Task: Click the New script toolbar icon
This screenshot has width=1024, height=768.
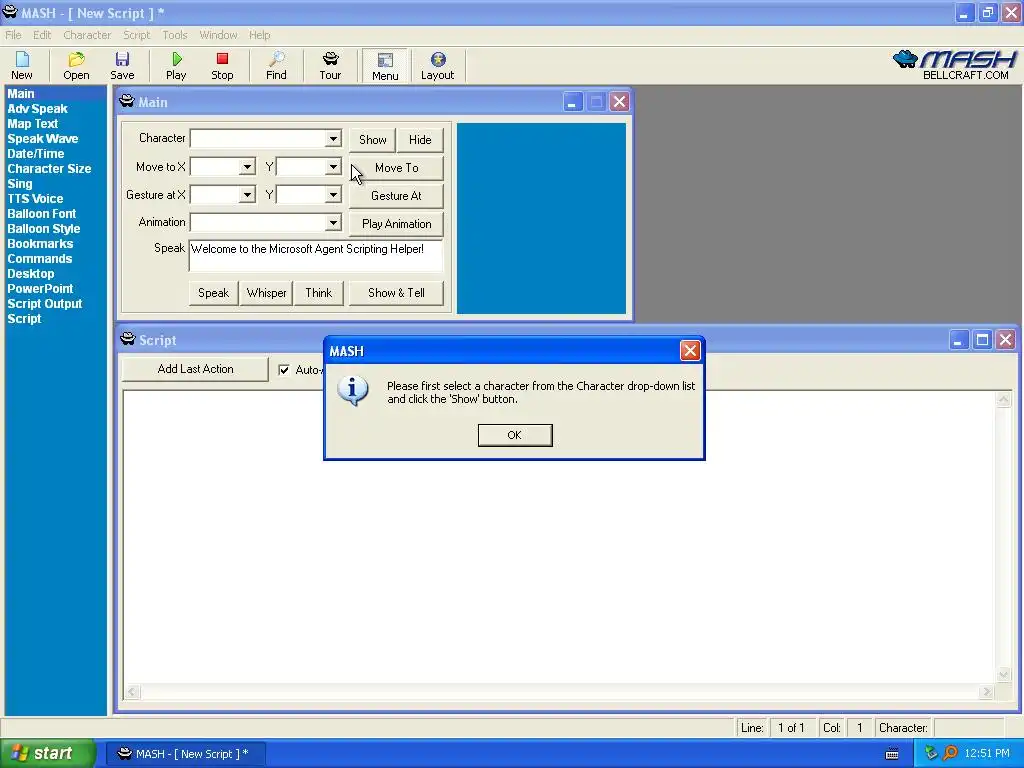Action: coord(22,65)
